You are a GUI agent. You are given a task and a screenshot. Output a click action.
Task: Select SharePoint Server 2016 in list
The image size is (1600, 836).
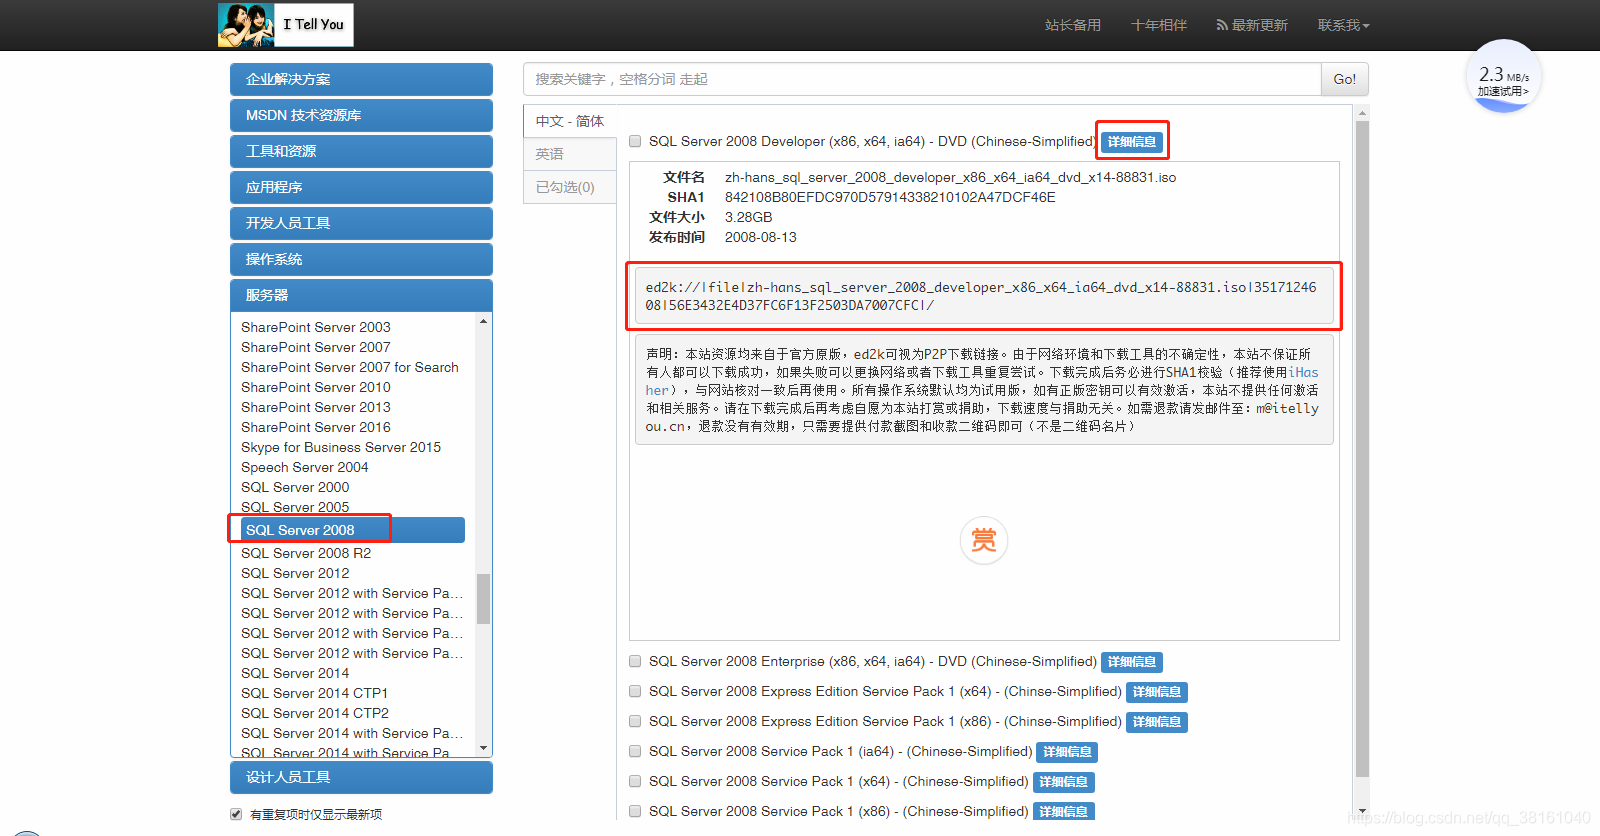coord(316,427)
